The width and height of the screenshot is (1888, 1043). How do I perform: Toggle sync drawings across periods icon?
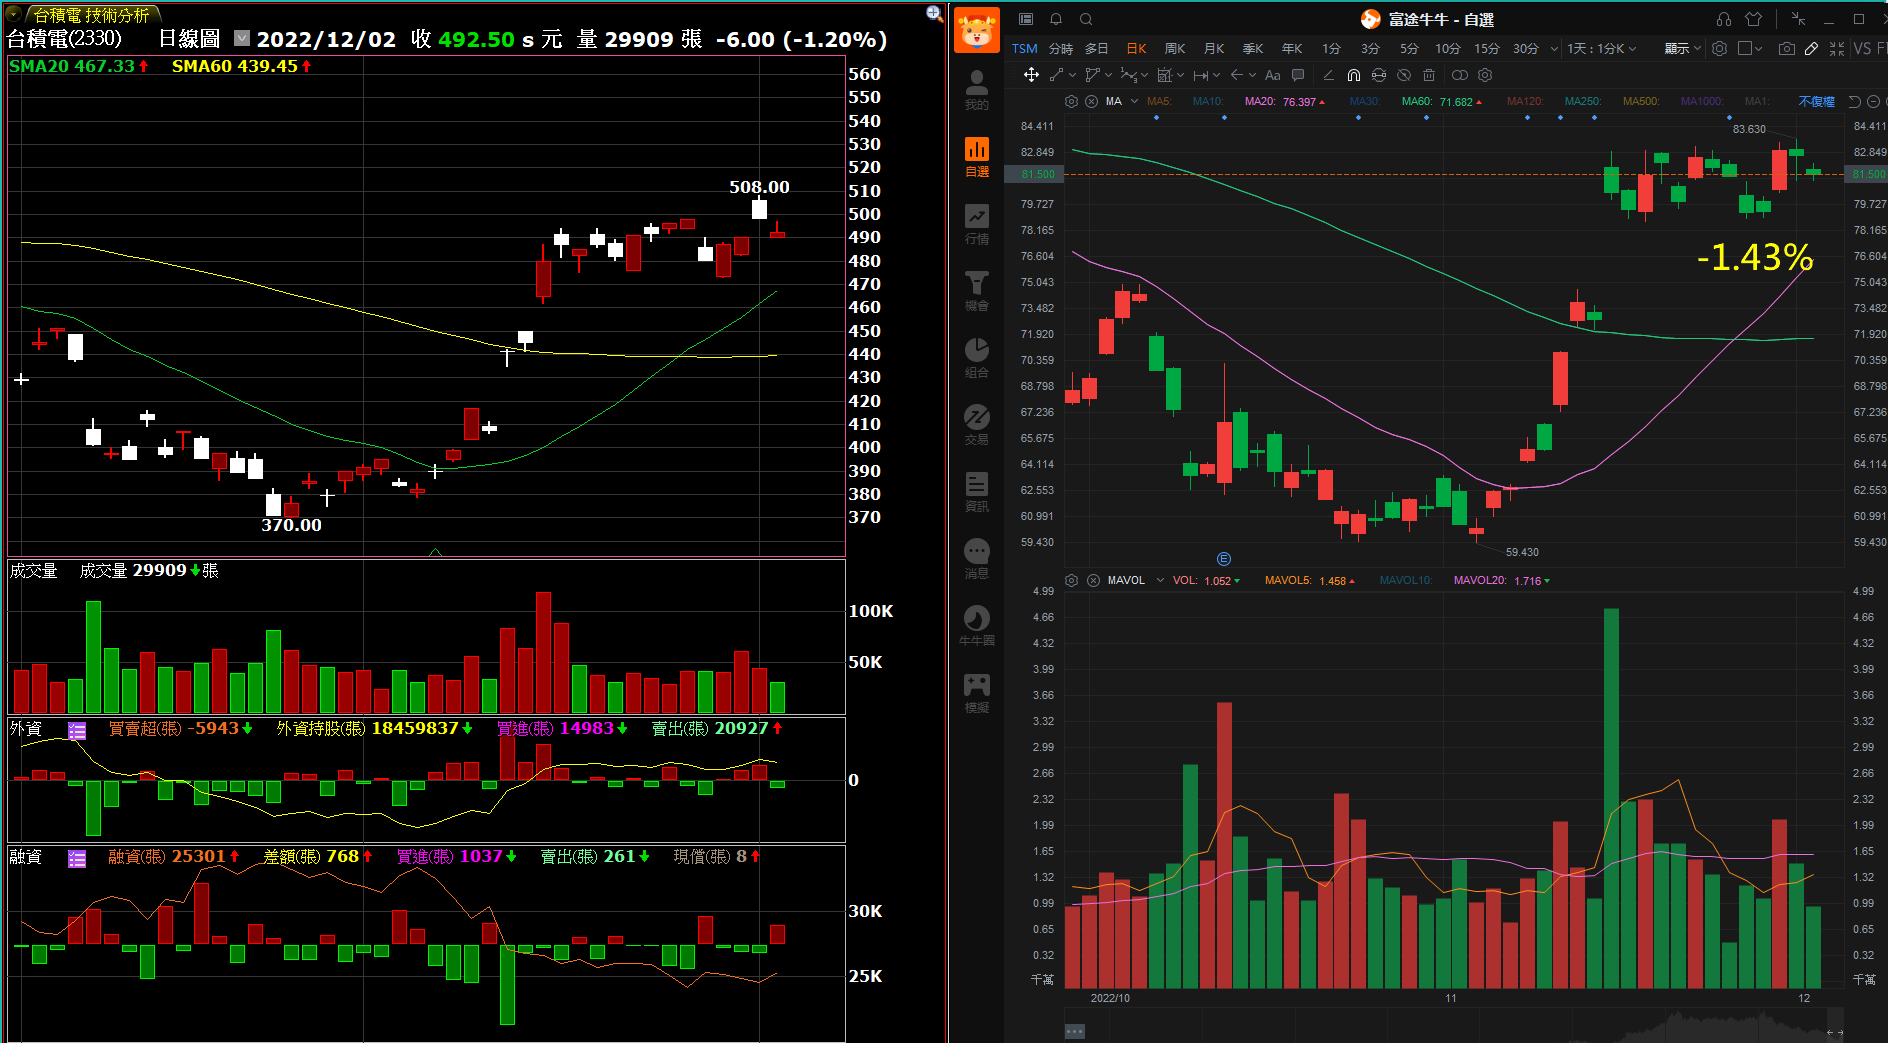pyautogui.click(x=1379, y=75)
